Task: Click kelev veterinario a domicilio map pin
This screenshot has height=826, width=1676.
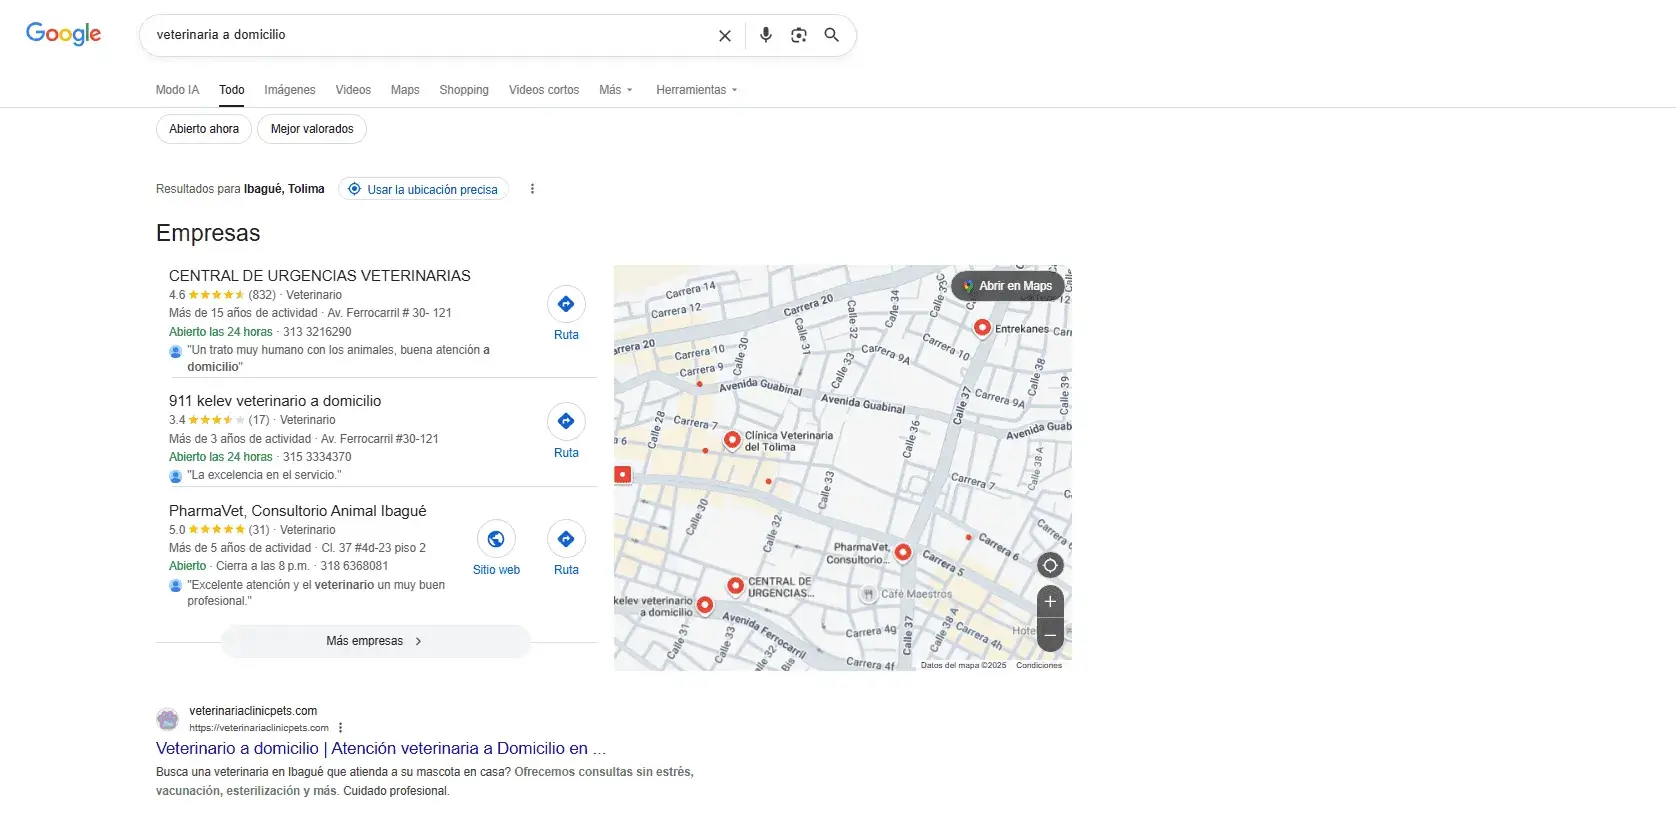Action: click(705, 604)
